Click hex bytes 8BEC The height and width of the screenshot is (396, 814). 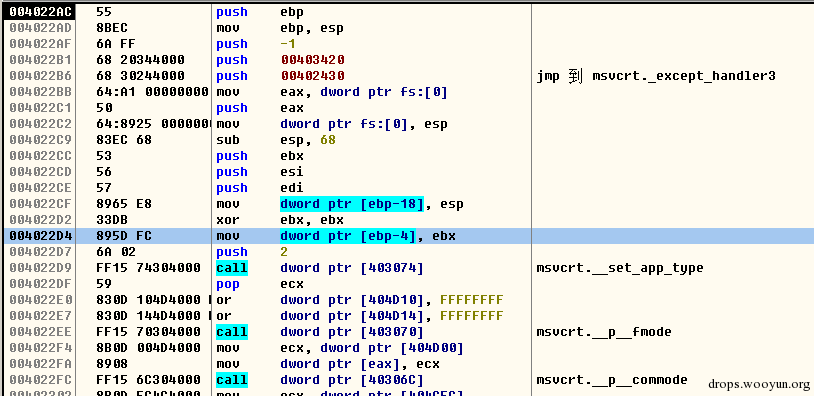[112, 28]
